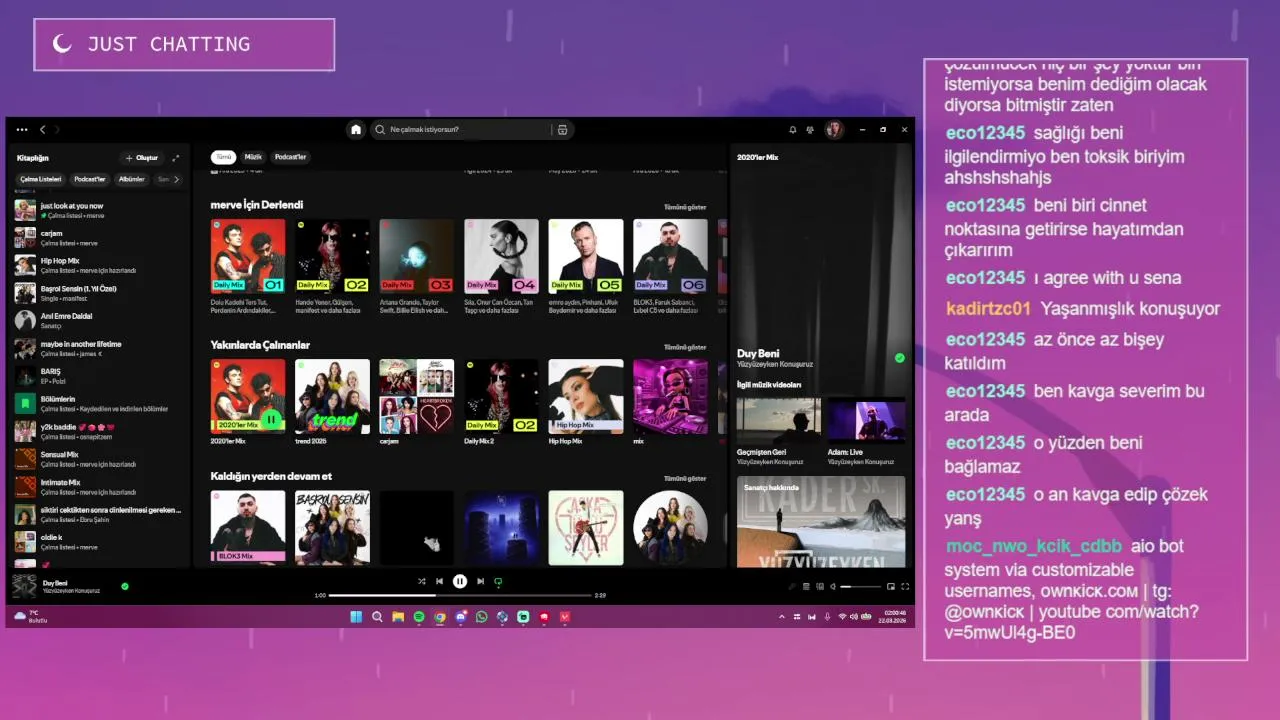
Task: Mute the volume speaker icon
Action: point(833,586)
